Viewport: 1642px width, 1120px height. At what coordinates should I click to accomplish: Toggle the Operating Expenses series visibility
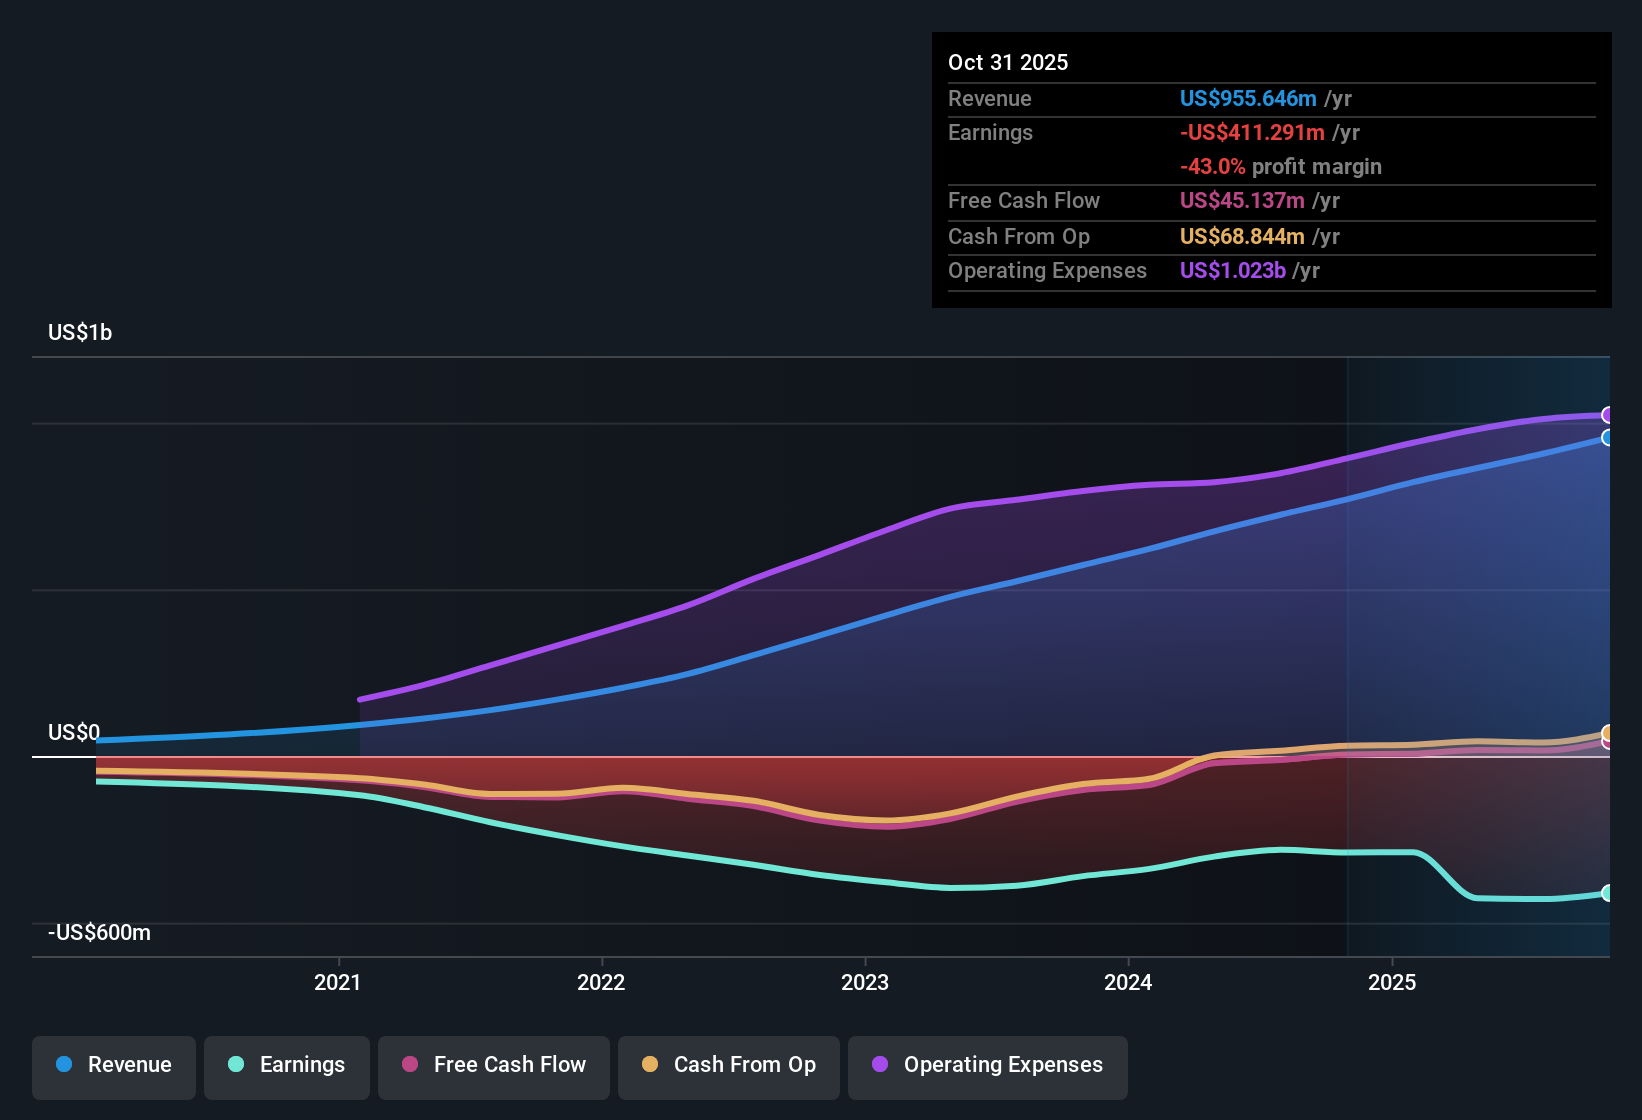(x=987, y=1066)
